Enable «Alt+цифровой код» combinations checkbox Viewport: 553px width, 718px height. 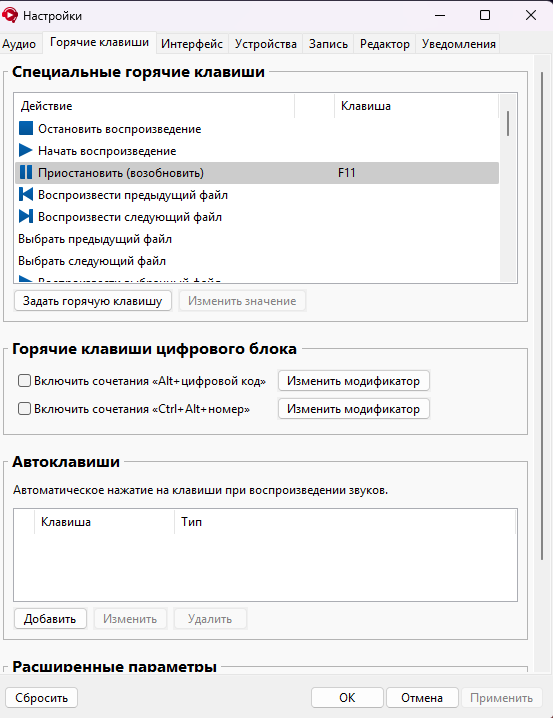pos(24,381)
